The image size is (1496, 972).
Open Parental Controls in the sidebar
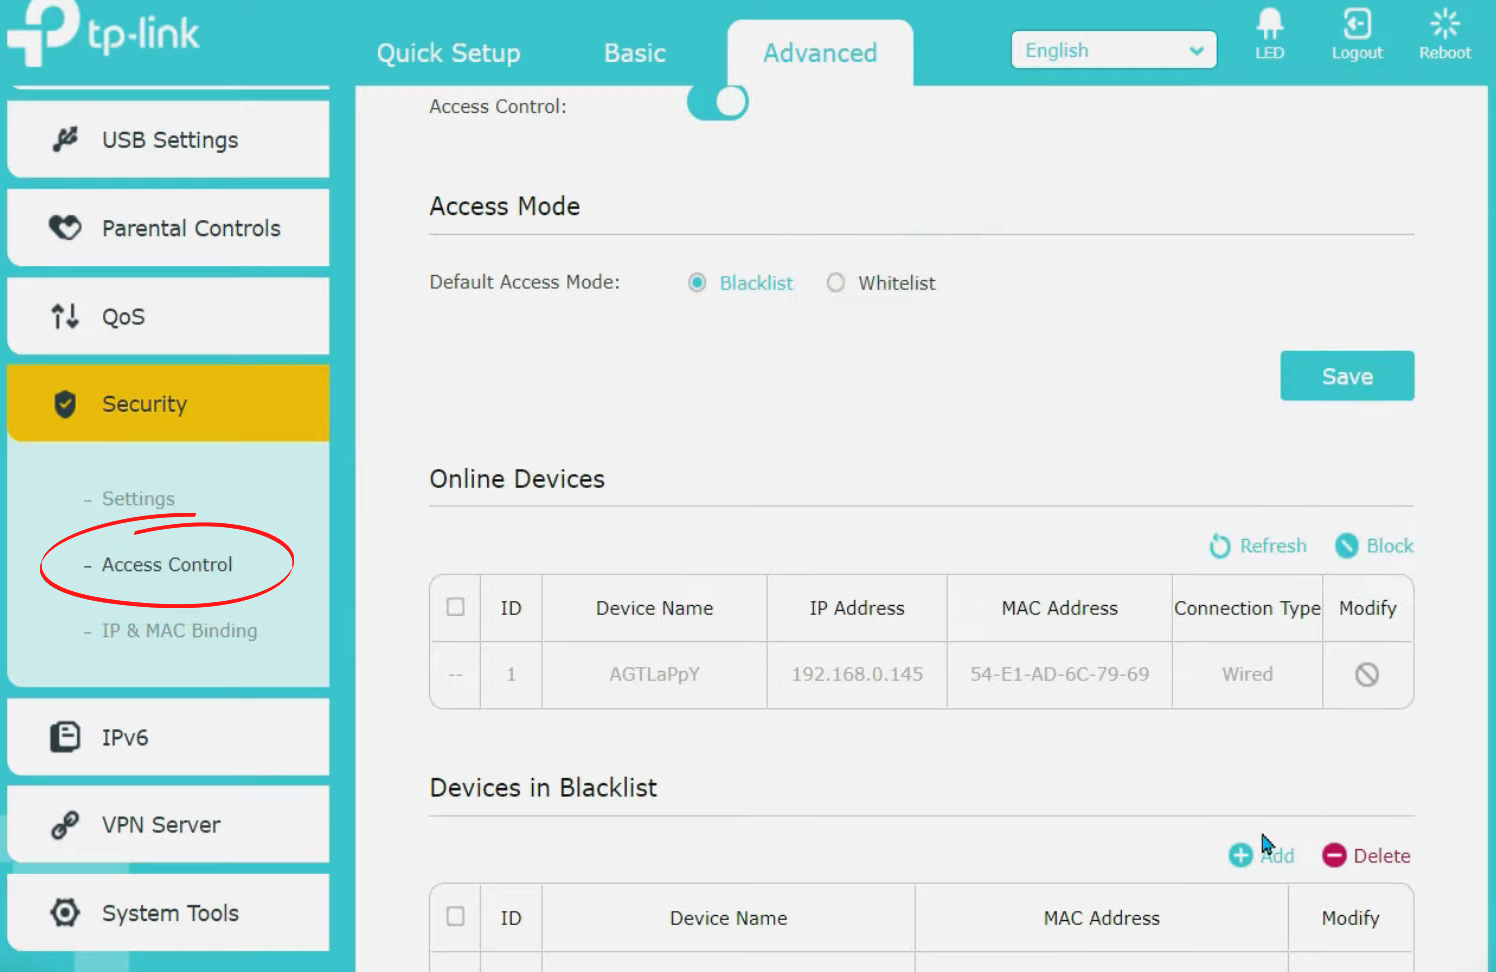point(190,228)
